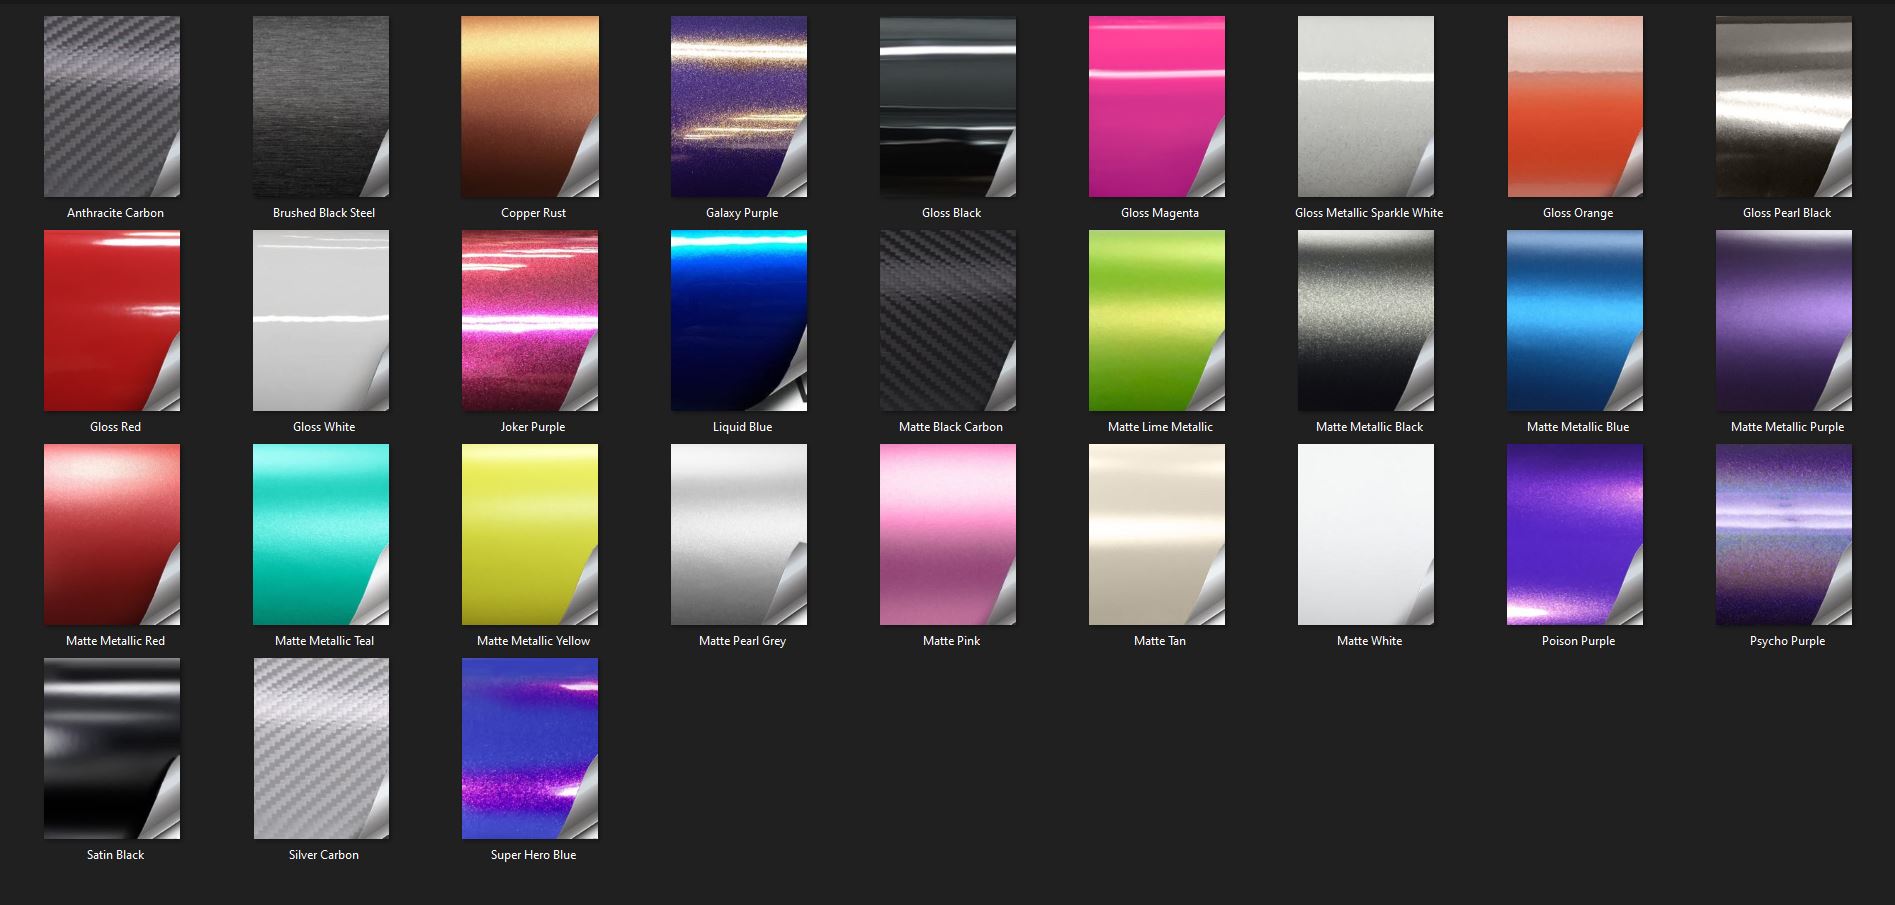Open the Psycho Purple thumbnail
This screenshot has width=1895, height=905.
point(1784,534)
